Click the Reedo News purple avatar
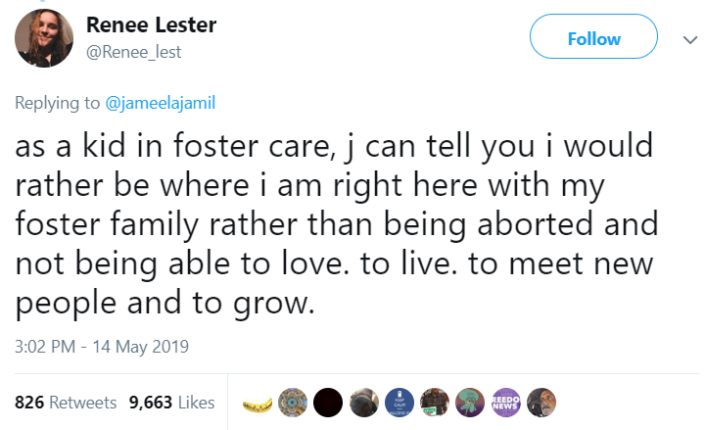This screenshot has width=705, height=430. (x=506, y=402)
